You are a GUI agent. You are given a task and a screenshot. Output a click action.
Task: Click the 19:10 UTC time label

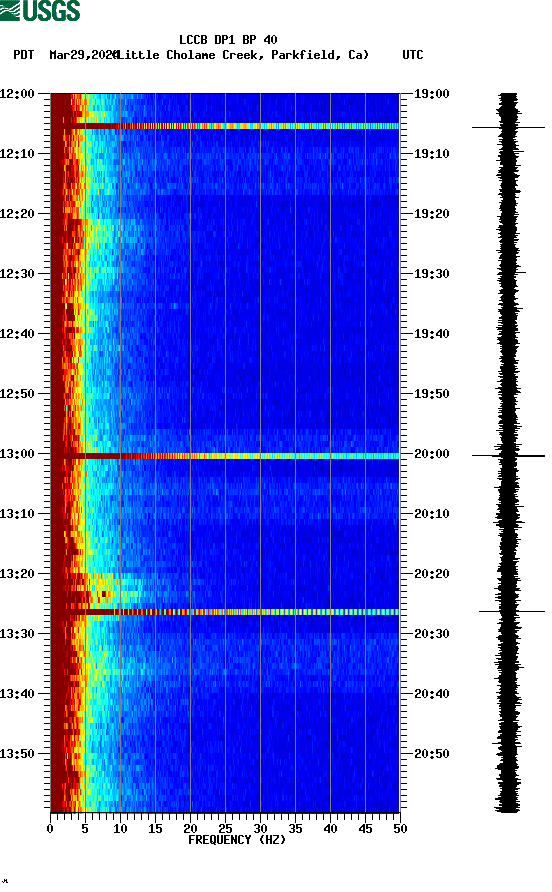(432, 154)
